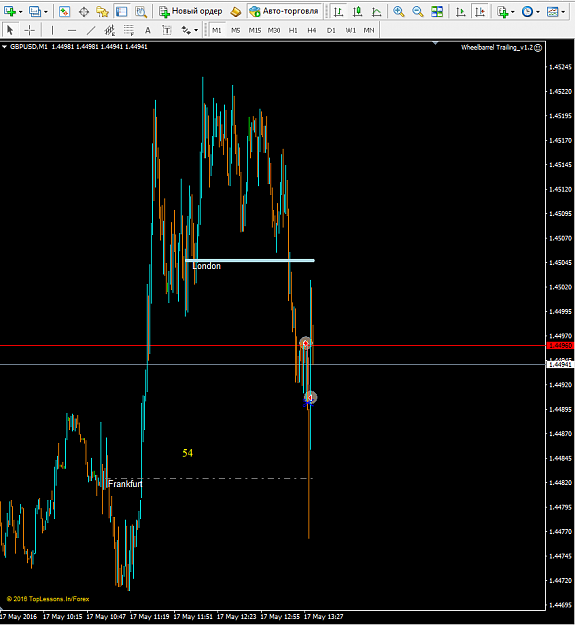Toggle the Terminal panel icon
The height and width of the screenshot is (625, 575).
coord(122,12)
